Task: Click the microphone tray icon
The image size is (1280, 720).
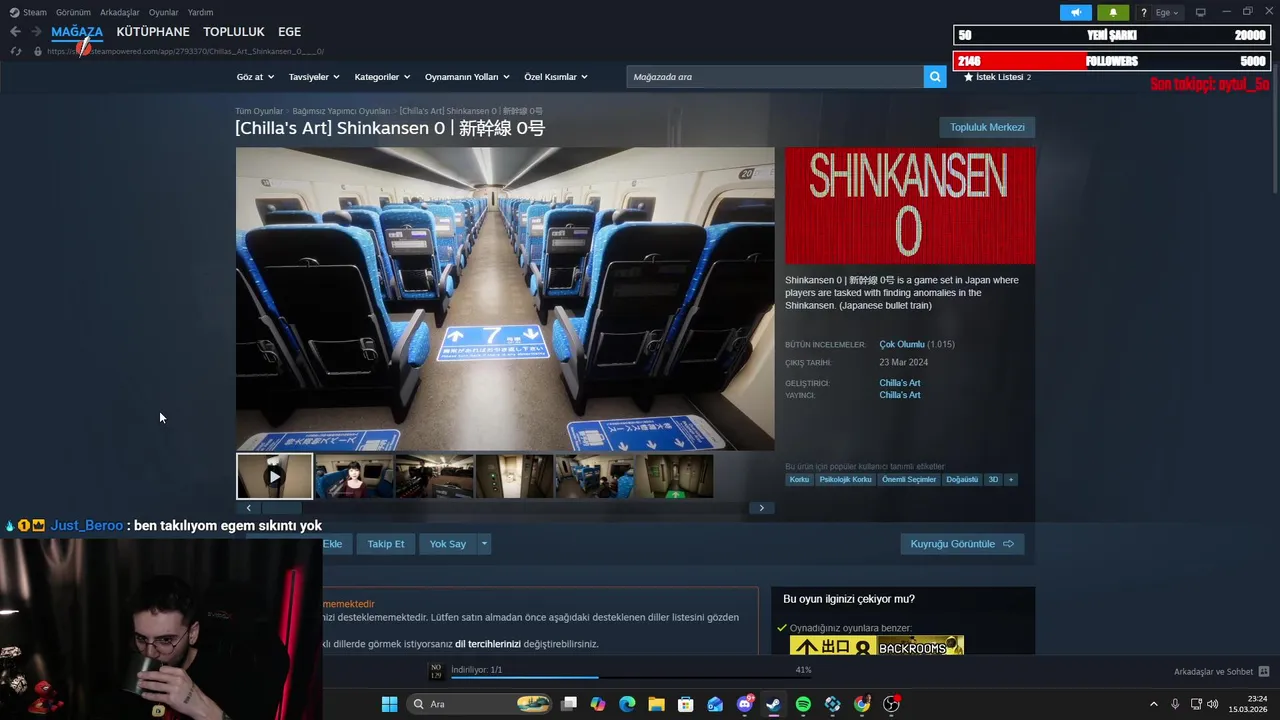Action: 1175,704
